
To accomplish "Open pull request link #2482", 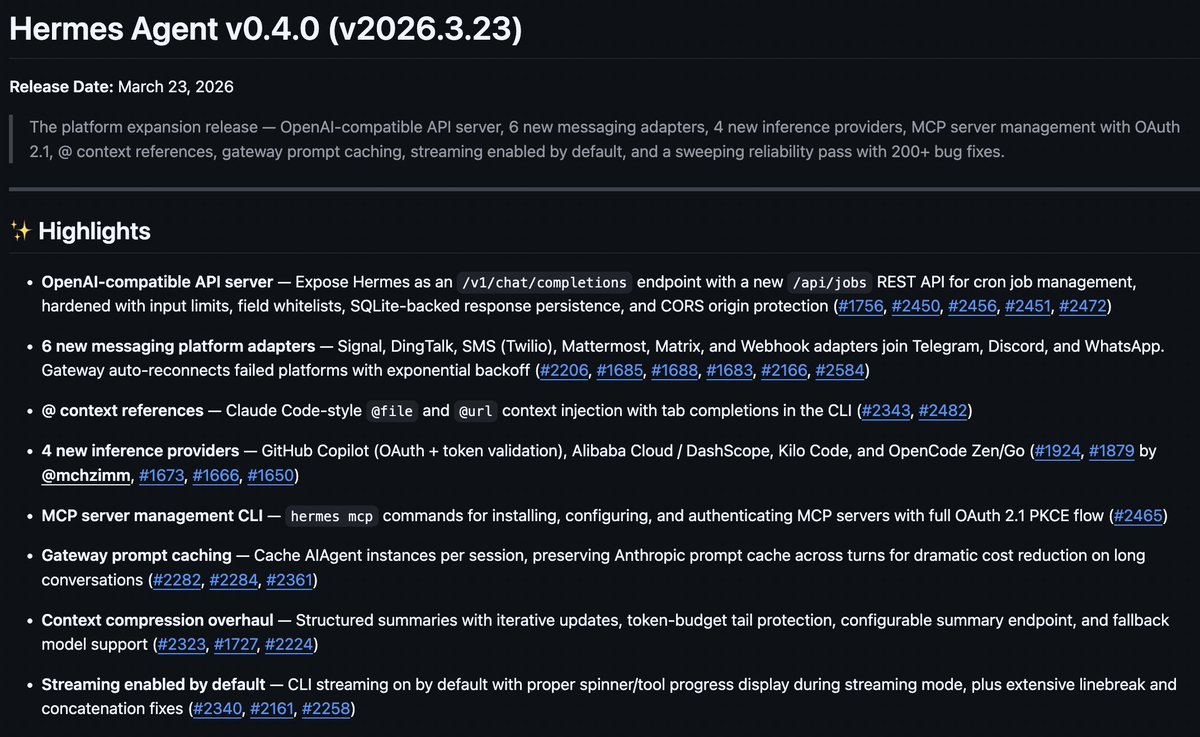I will (x=942, y=410).
